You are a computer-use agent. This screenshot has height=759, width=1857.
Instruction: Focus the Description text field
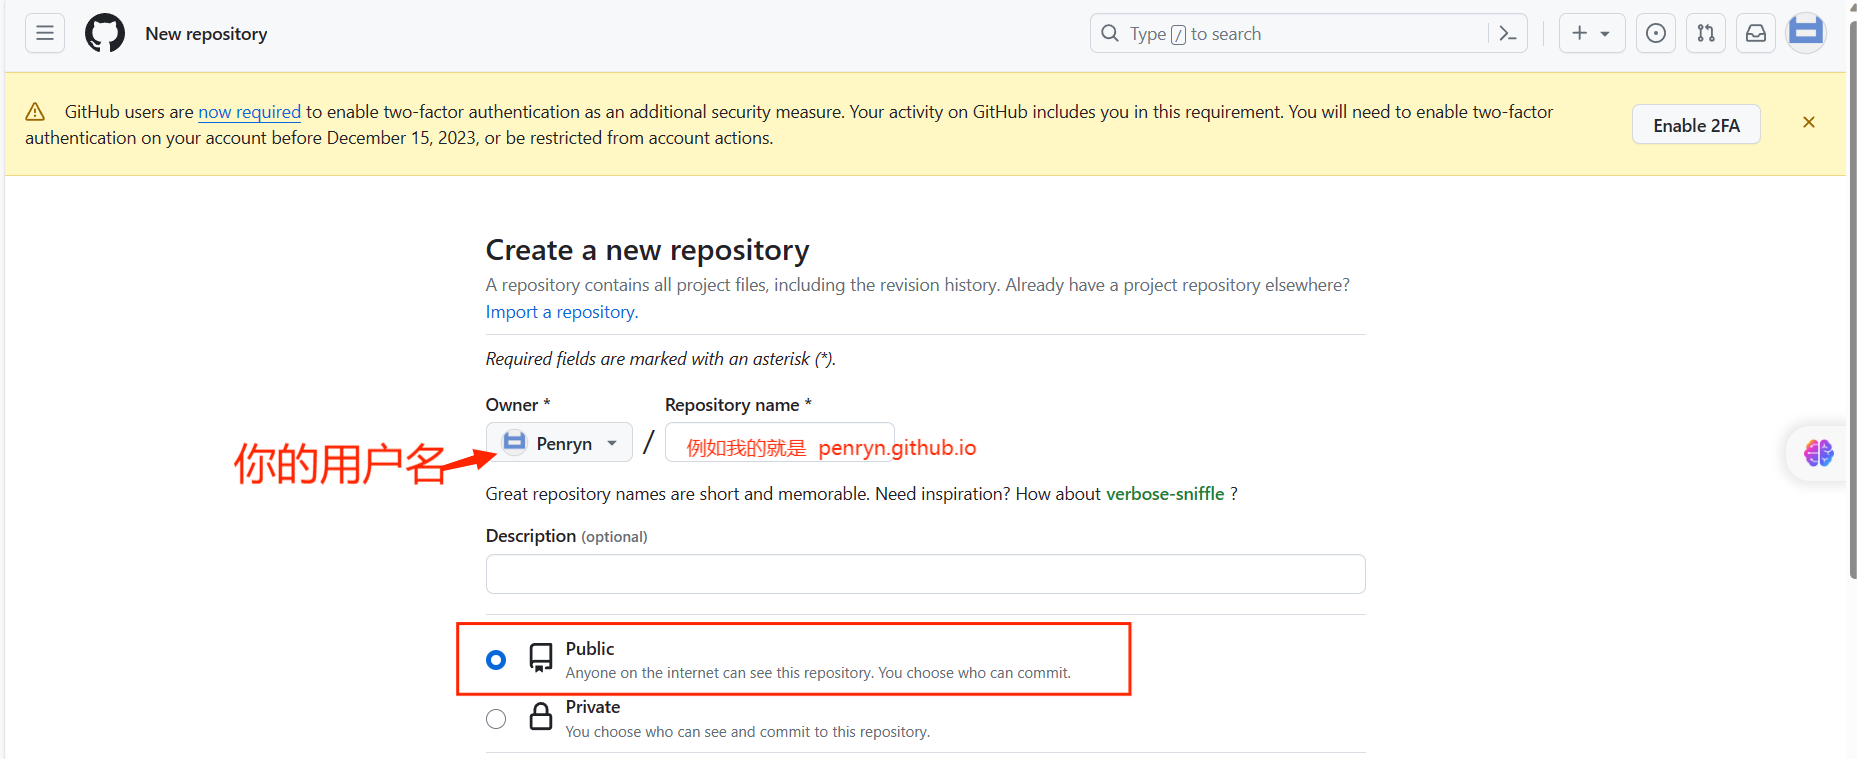pos(925,574)
